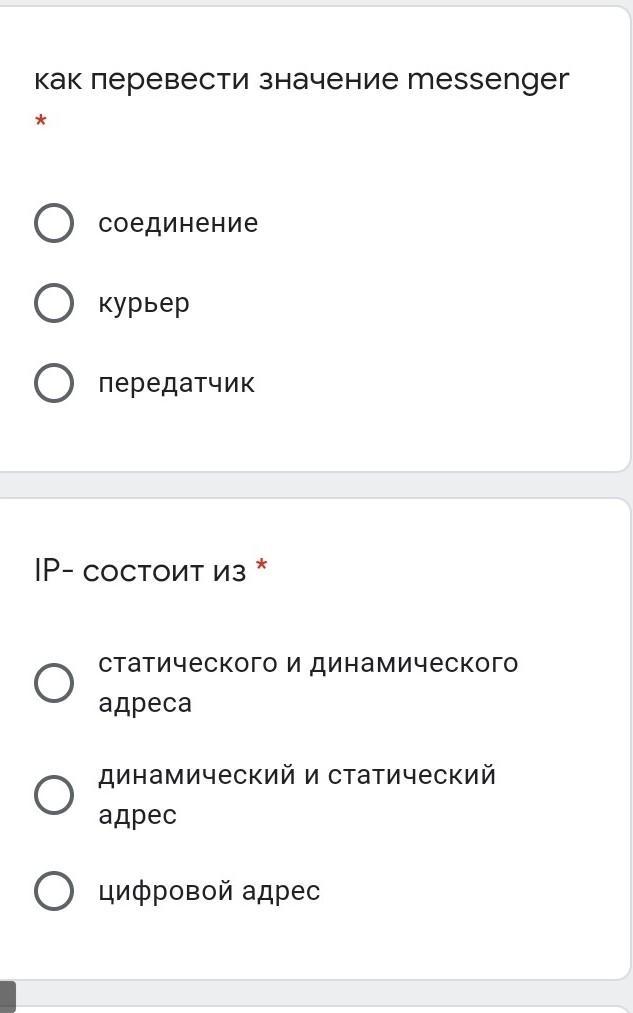Viewport: 633px width, 1013px height.
Task: Click the IP- состоит из question title
Action: [x=140, y=571]
